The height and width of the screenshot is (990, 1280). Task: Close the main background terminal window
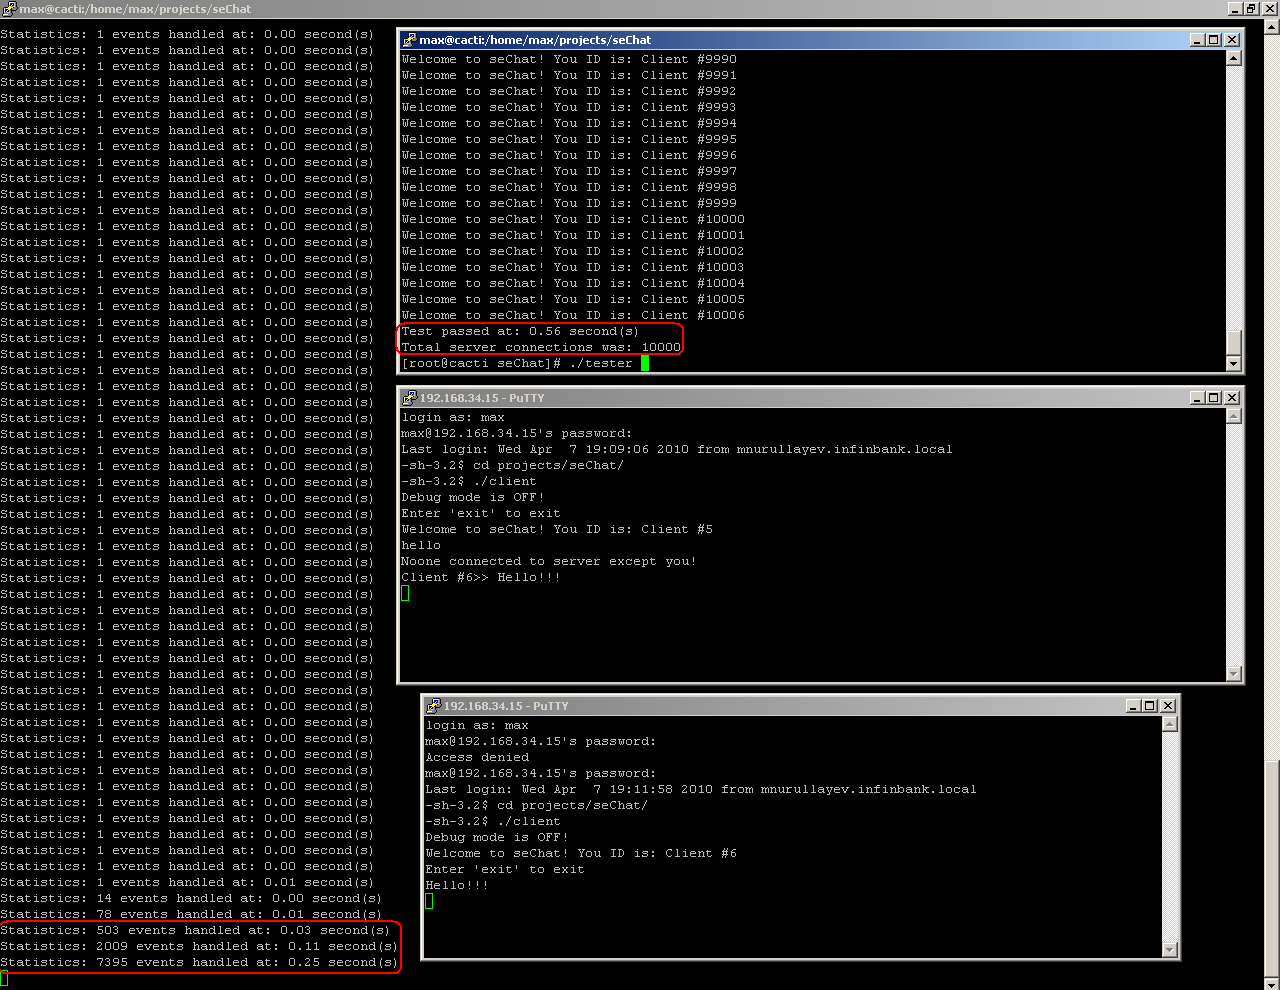click(1270, 8)
